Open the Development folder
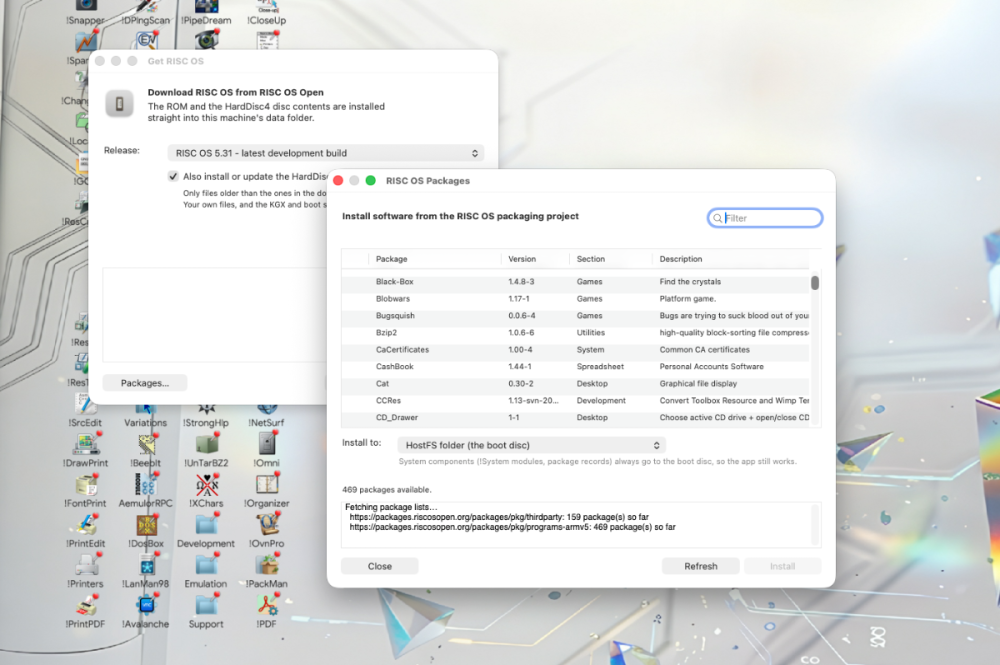 coord(206,525)
